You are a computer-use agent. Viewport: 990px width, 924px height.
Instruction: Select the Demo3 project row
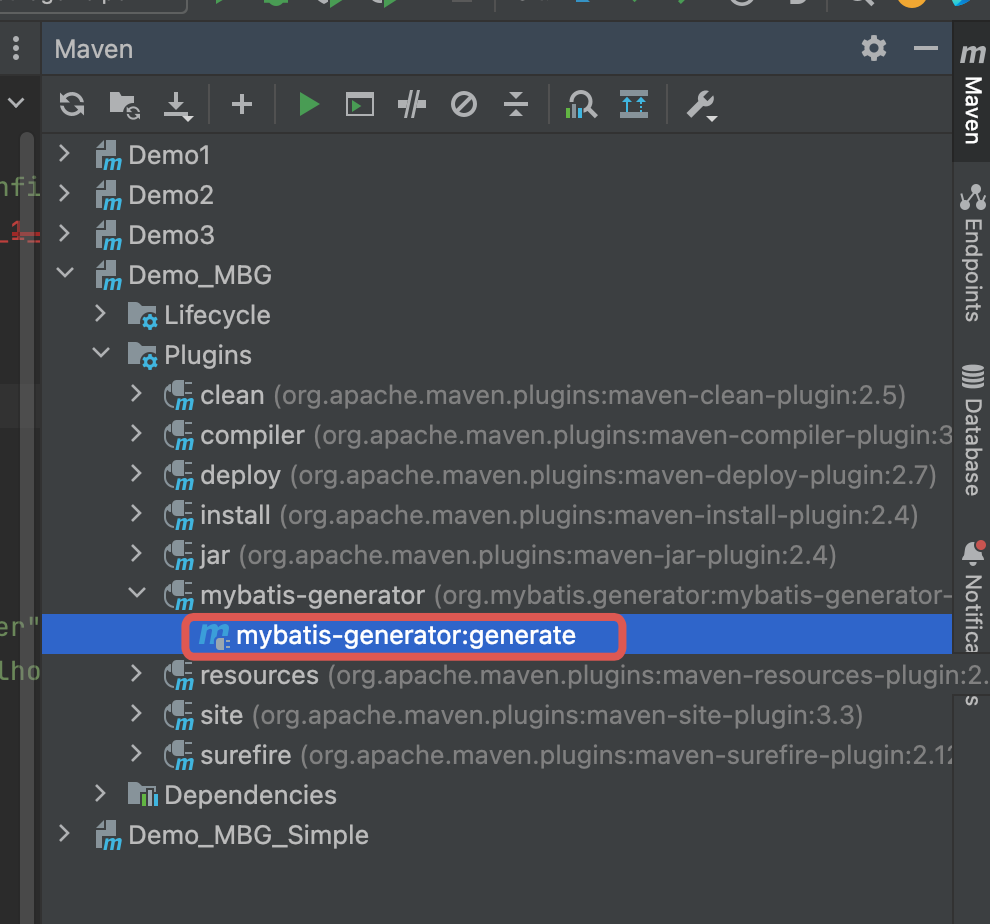tap(497, 234)
